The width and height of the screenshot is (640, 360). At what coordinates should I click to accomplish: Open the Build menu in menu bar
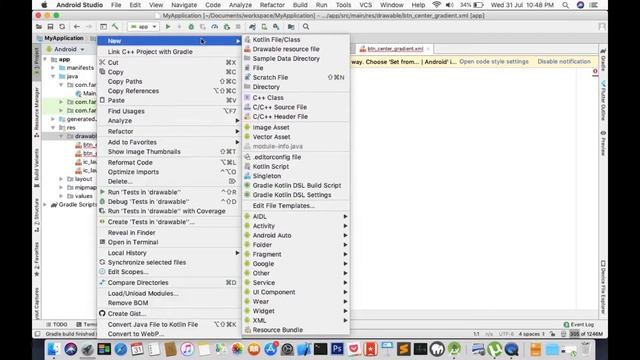point(300,5)
